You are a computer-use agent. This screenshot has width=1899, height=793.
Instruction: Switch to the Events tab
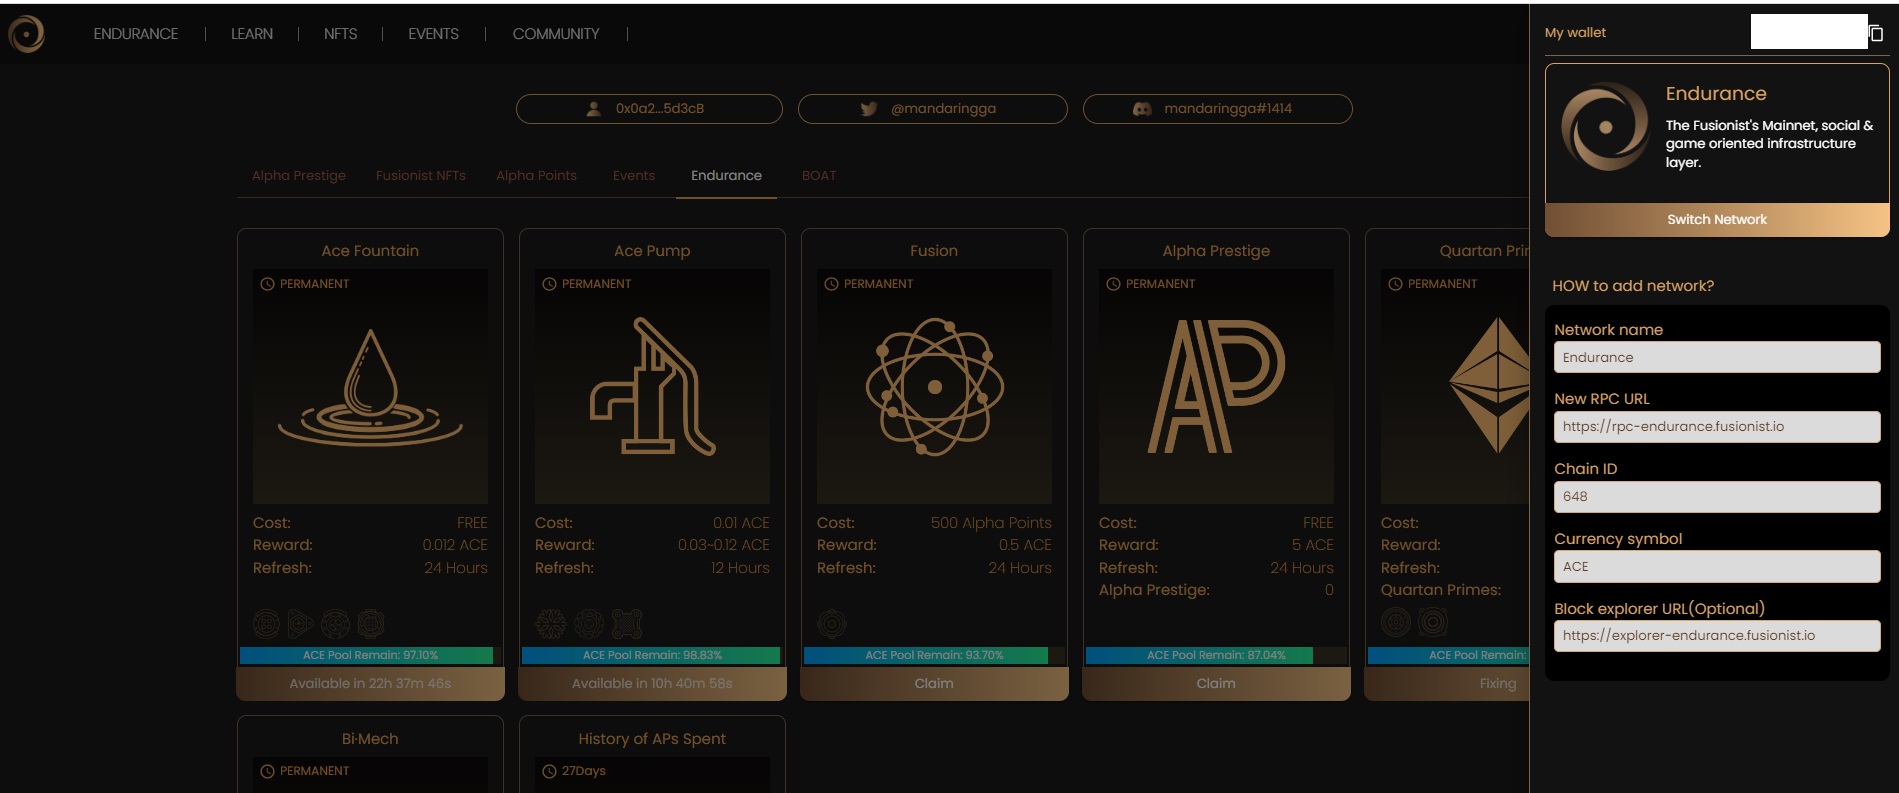point(634,176)
